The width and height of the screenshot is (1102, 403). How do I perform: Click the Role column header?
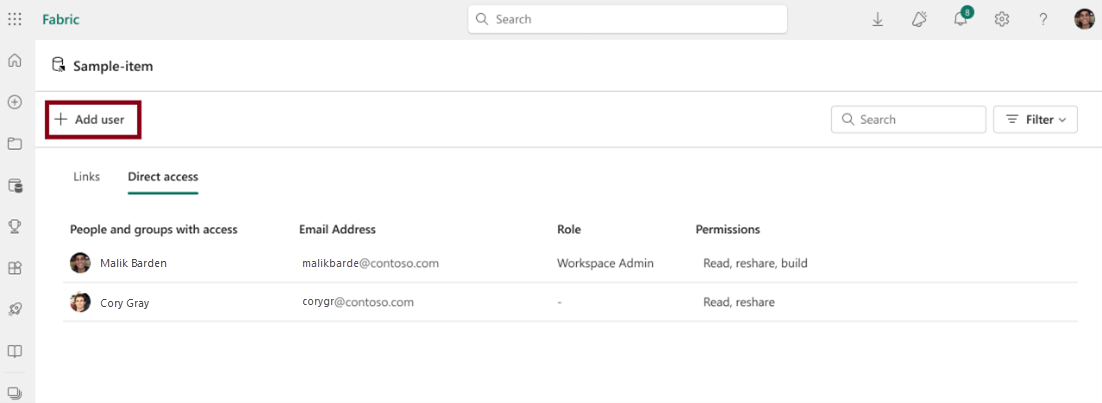[569, 229]
